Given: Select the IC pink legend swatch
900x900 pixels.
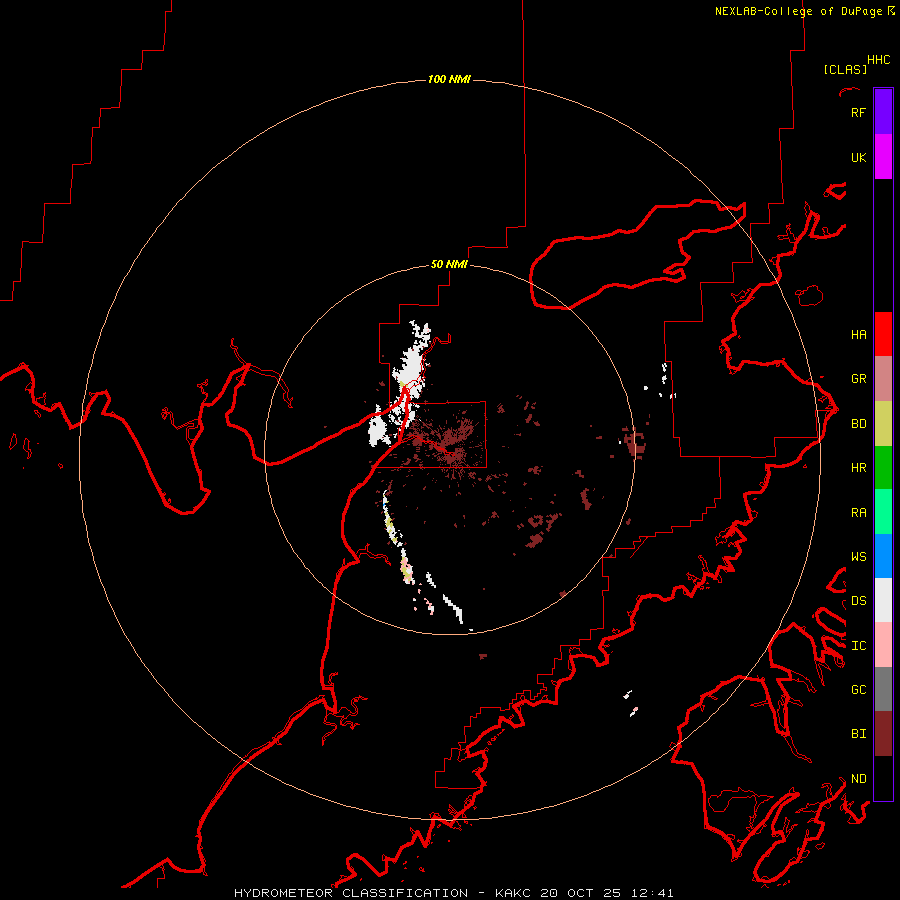Looking at the screenshot, I should point(883,645).
